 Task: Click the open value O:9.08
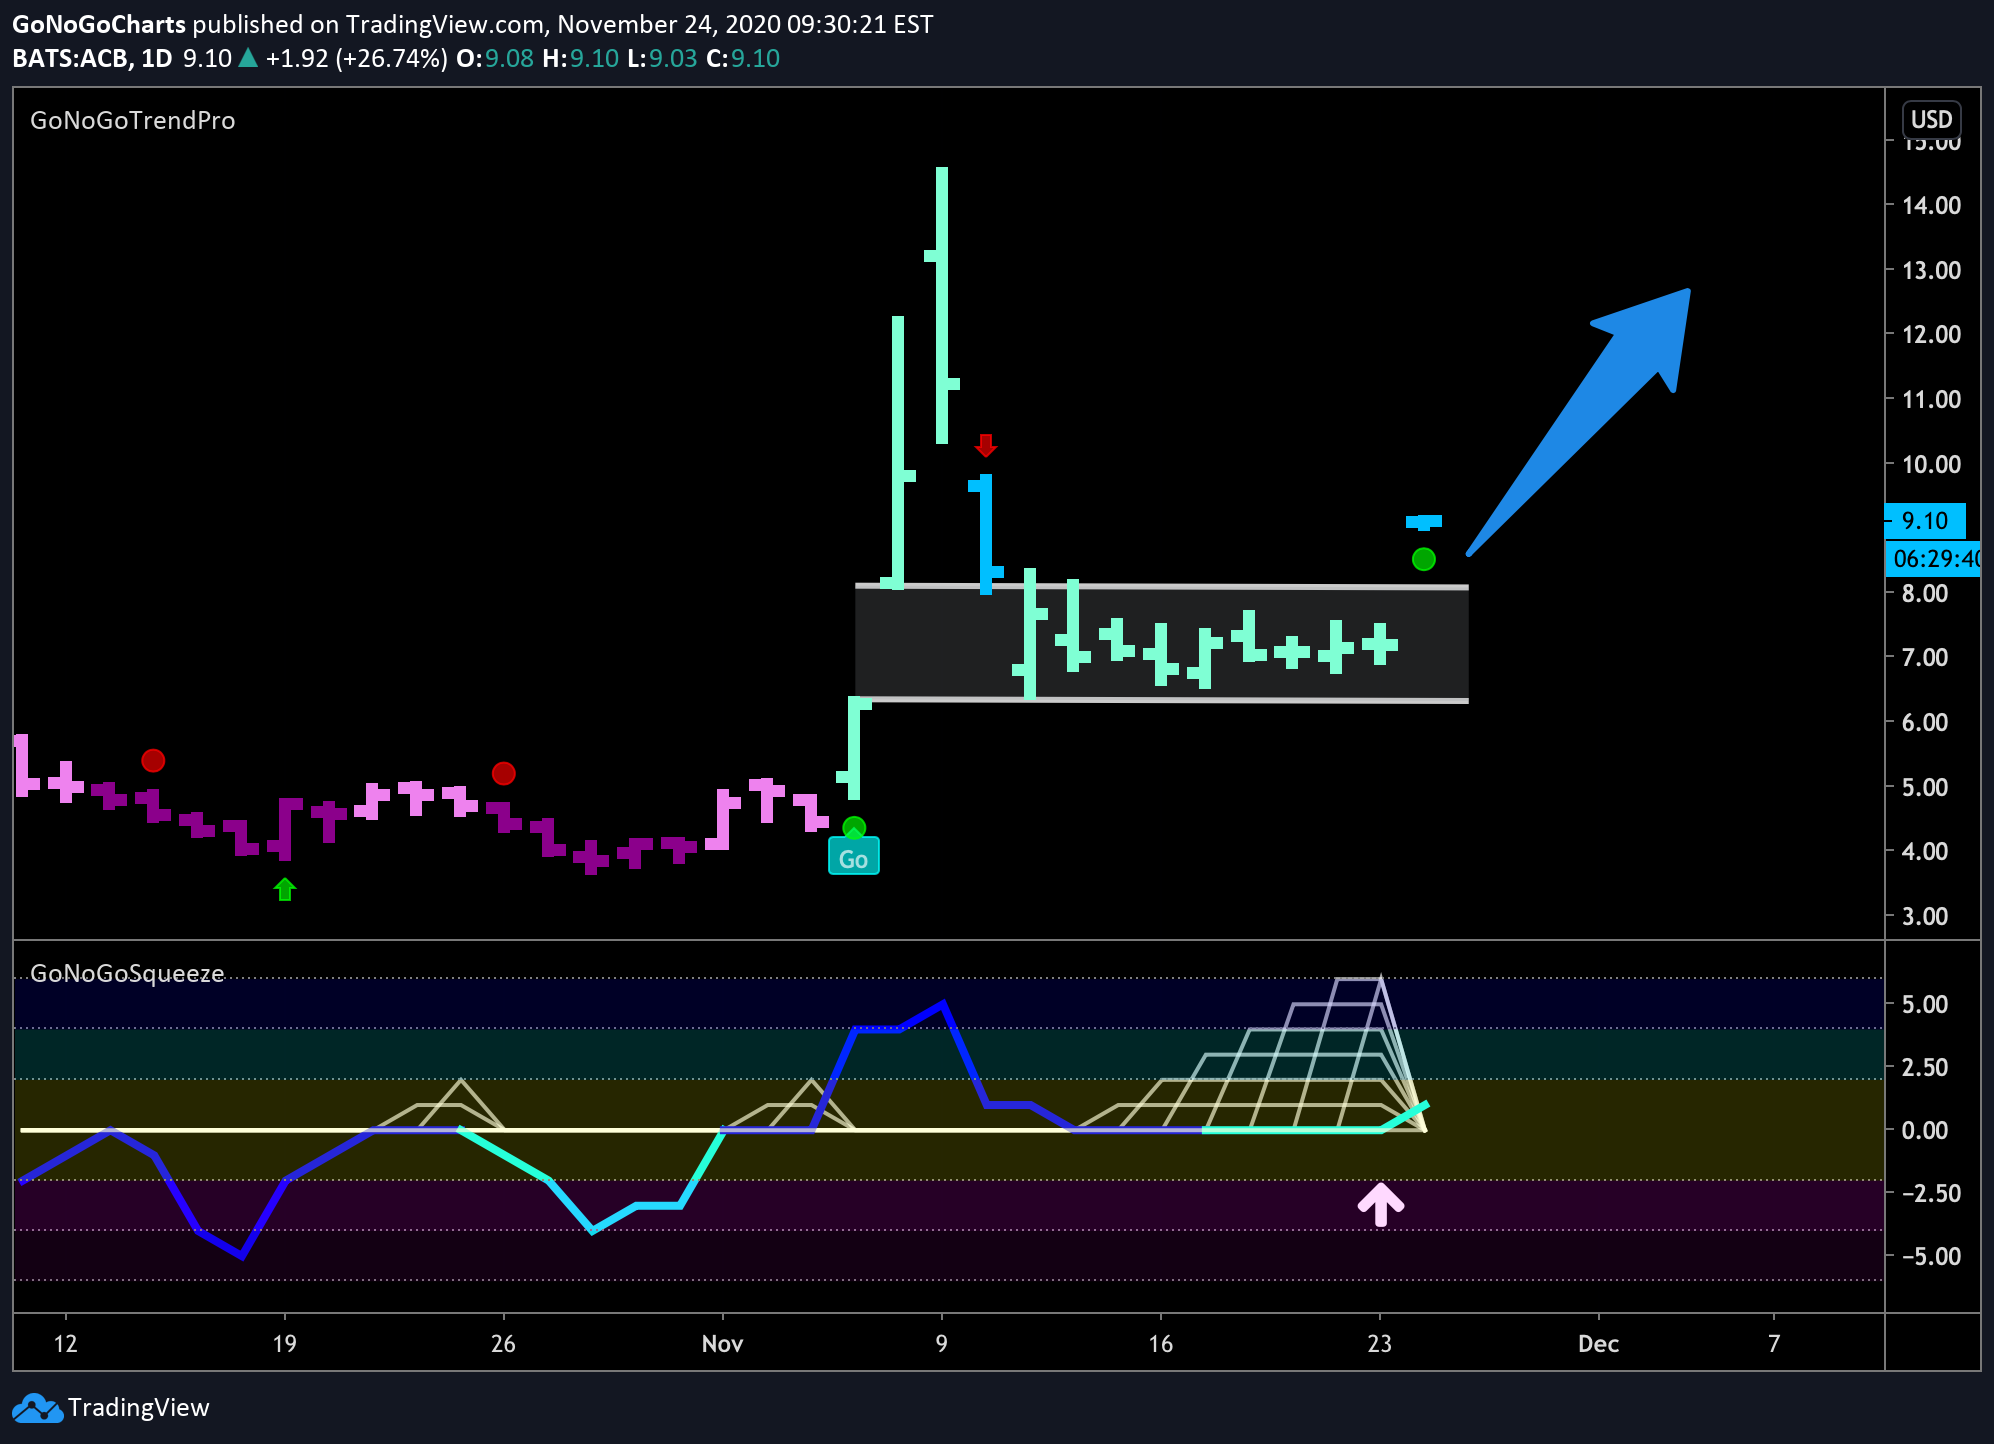click(495, 59)
